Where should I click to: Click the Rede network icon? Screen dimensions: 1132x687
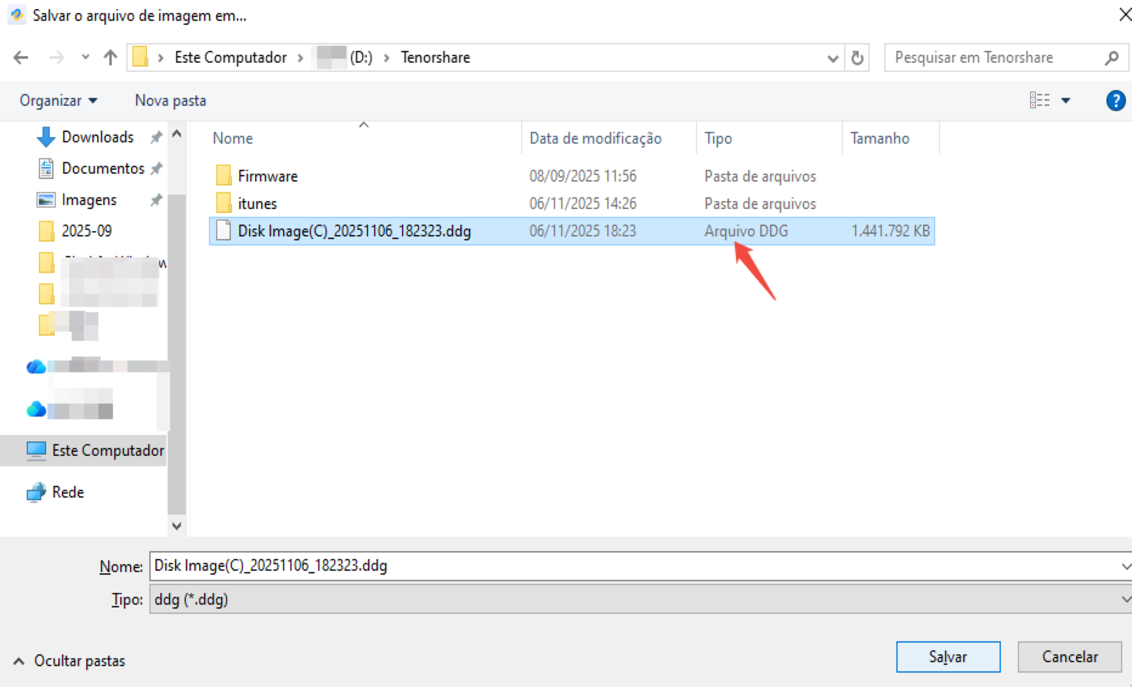point(36,492)
